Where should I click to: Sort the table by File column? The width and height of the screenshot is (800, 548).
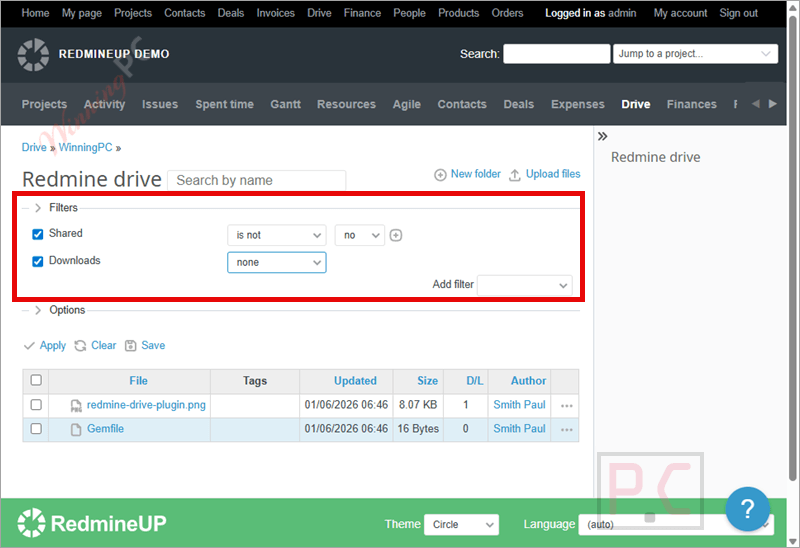click(138, 381)
